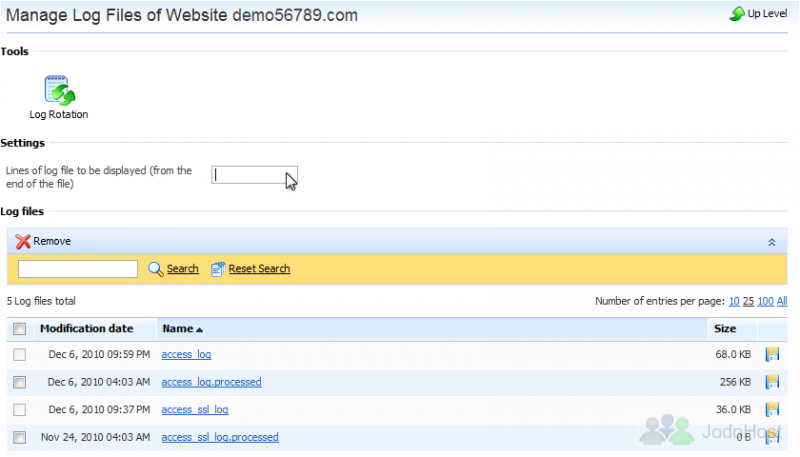The height and width of the screenshot is (457, 800).
Task: Click the magnifying glass Search icon
Action: 155,269
